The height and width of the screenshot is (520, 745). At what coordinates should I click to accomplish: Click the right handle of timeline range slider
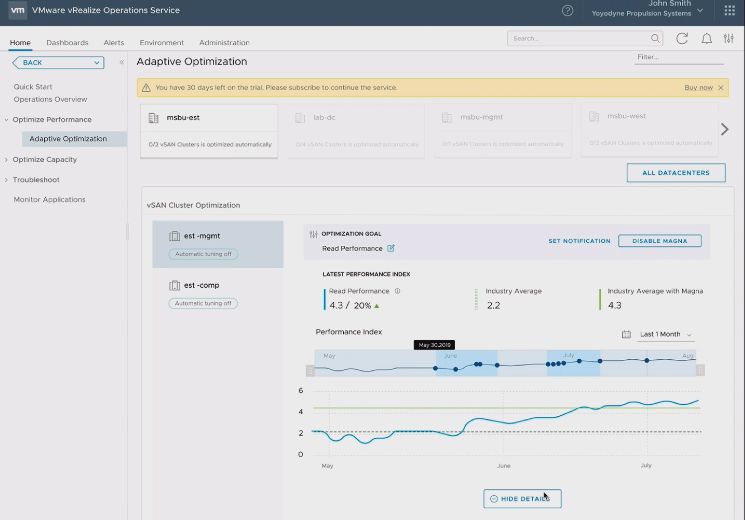point(700,370)
